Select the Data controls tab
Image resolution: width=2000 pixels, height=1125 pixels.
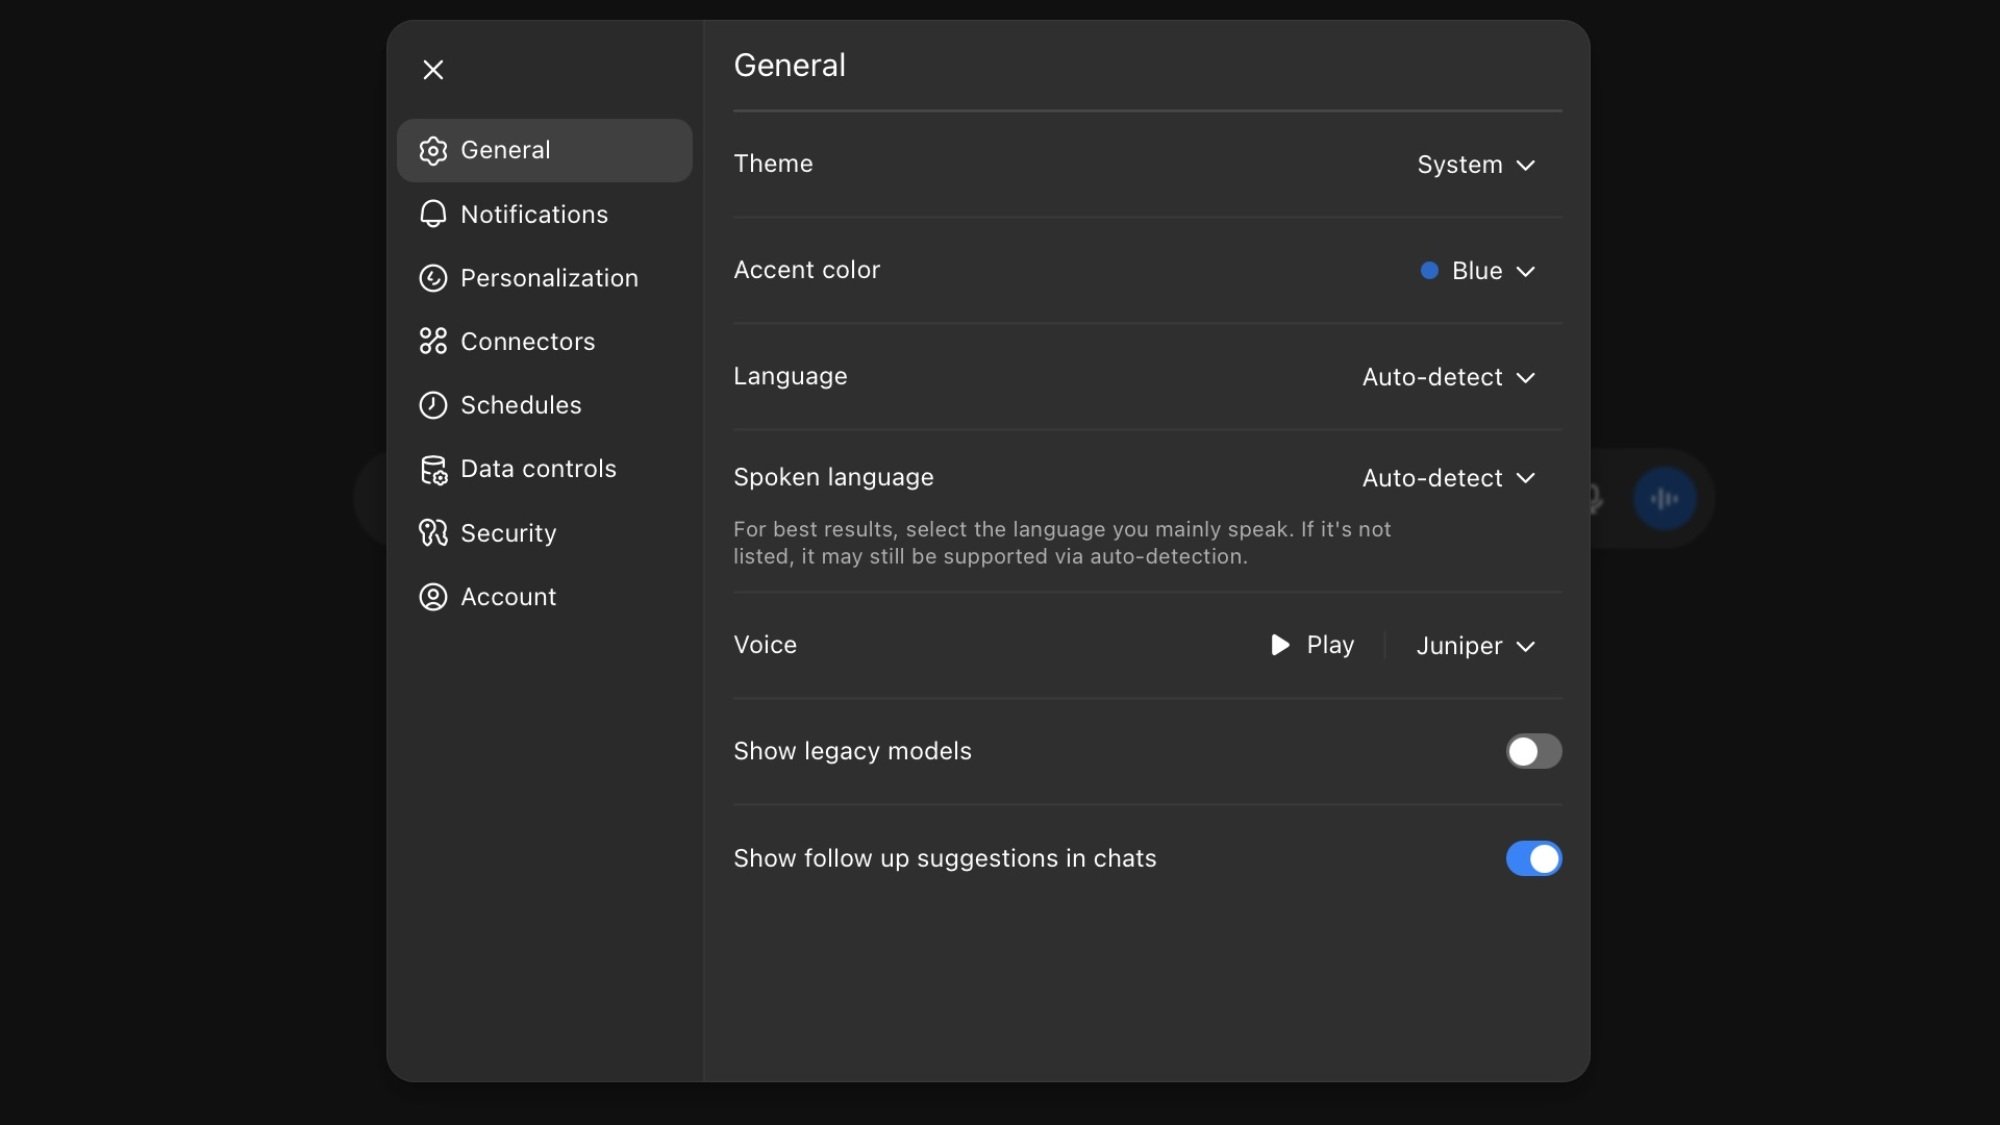(544, 469)
